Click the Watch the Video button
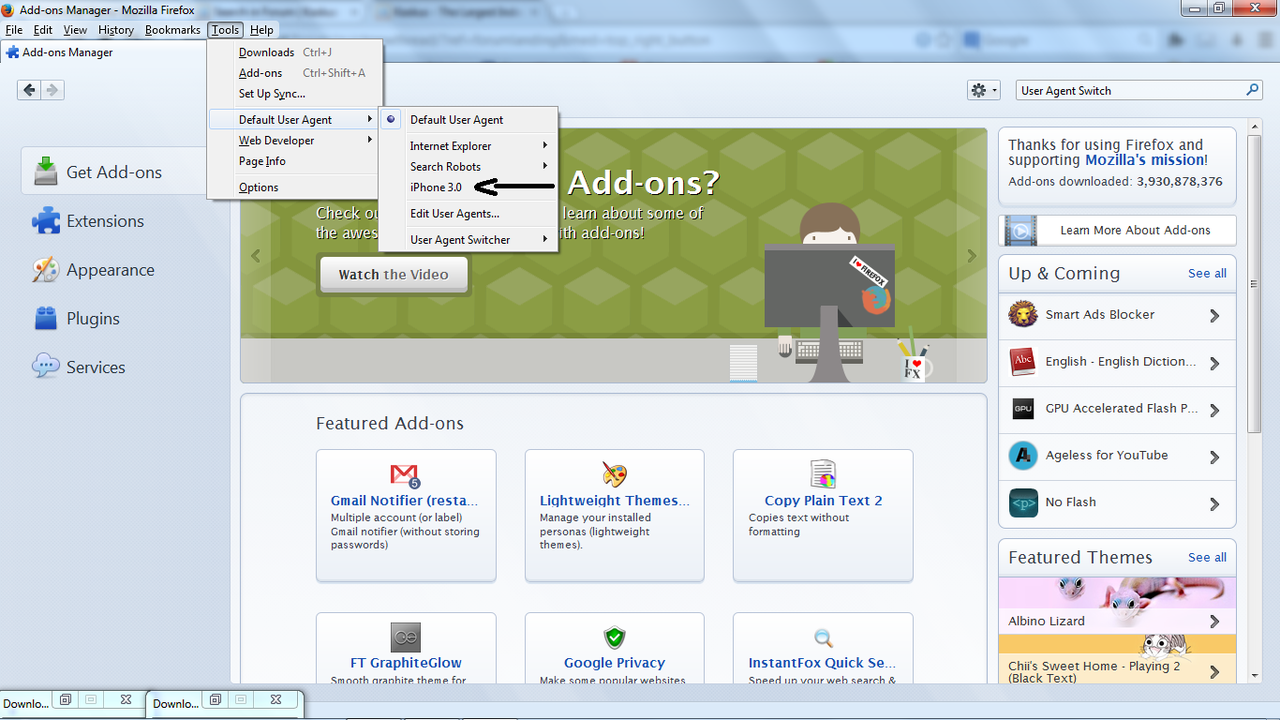This screenshot has height=720, width=1280. 394,275
